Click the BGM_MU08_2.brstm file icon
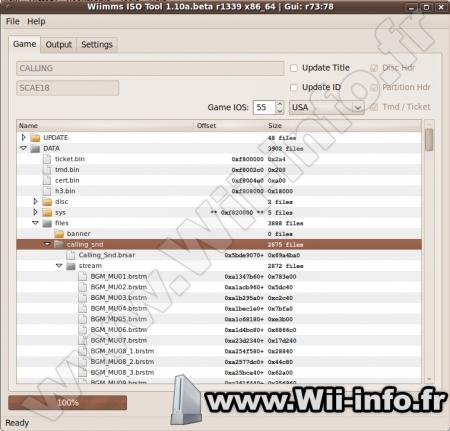This screenshot has width=450, height=431. 83,362
